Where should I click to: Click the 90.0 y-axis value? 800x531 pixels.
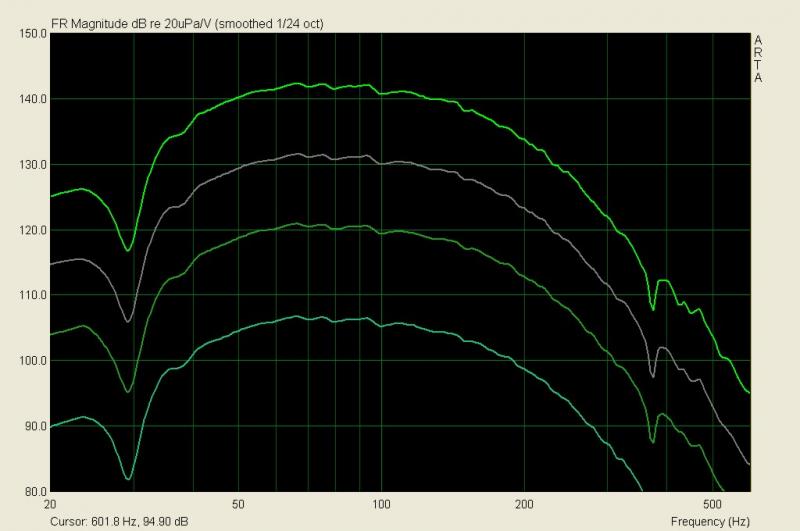(x=36, y=426)
